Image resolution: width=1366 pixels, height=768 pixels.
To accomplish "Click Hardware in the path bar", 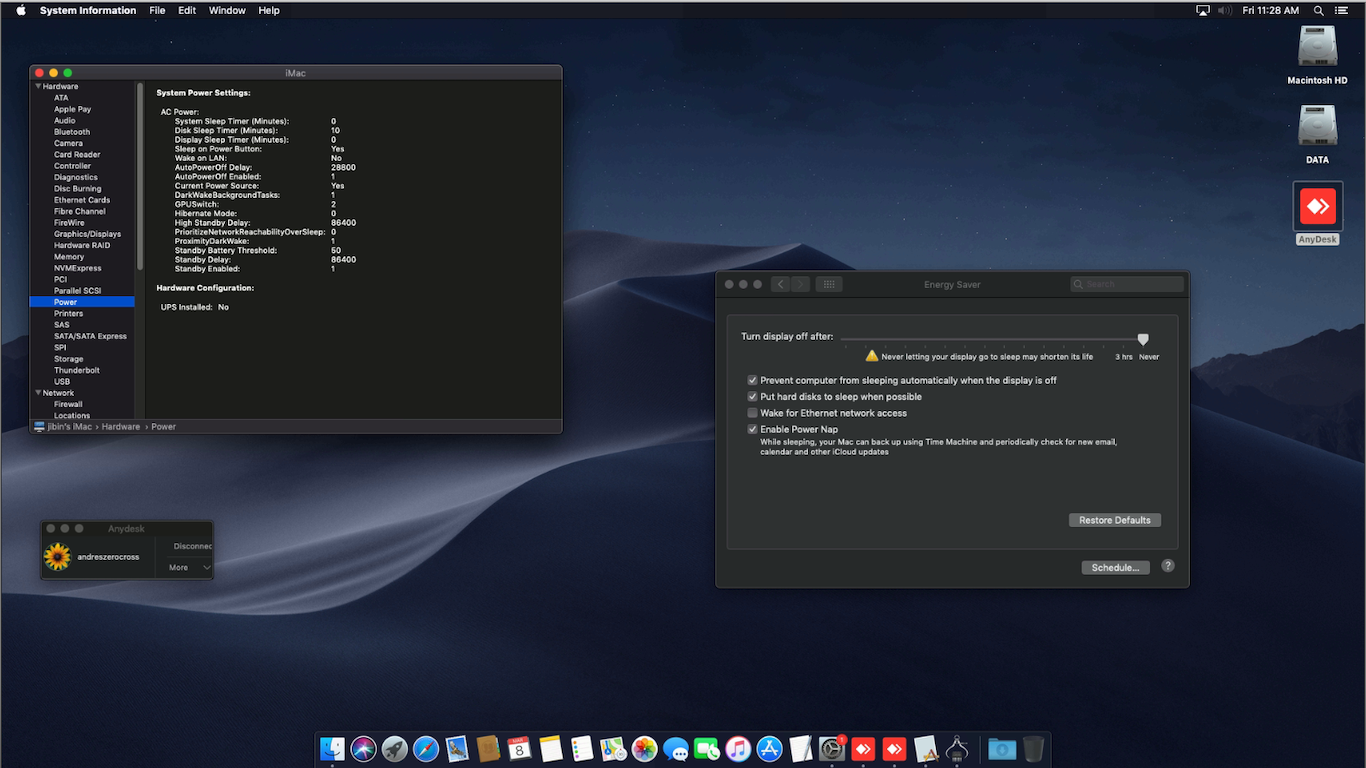I will point(122,426).
